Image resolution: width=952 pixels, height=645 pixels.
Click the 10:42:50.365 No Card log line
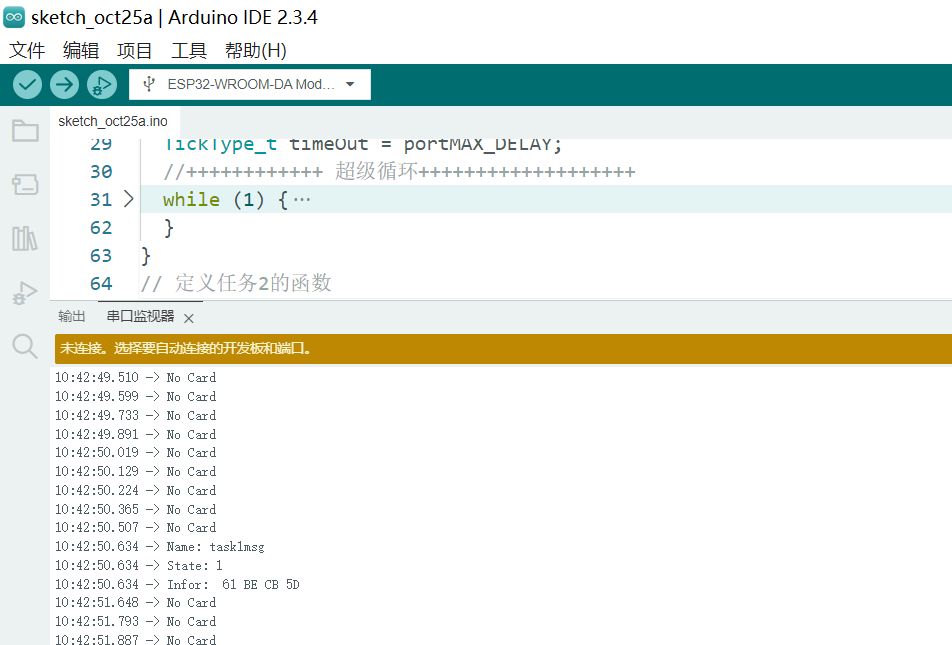point(135,509)
